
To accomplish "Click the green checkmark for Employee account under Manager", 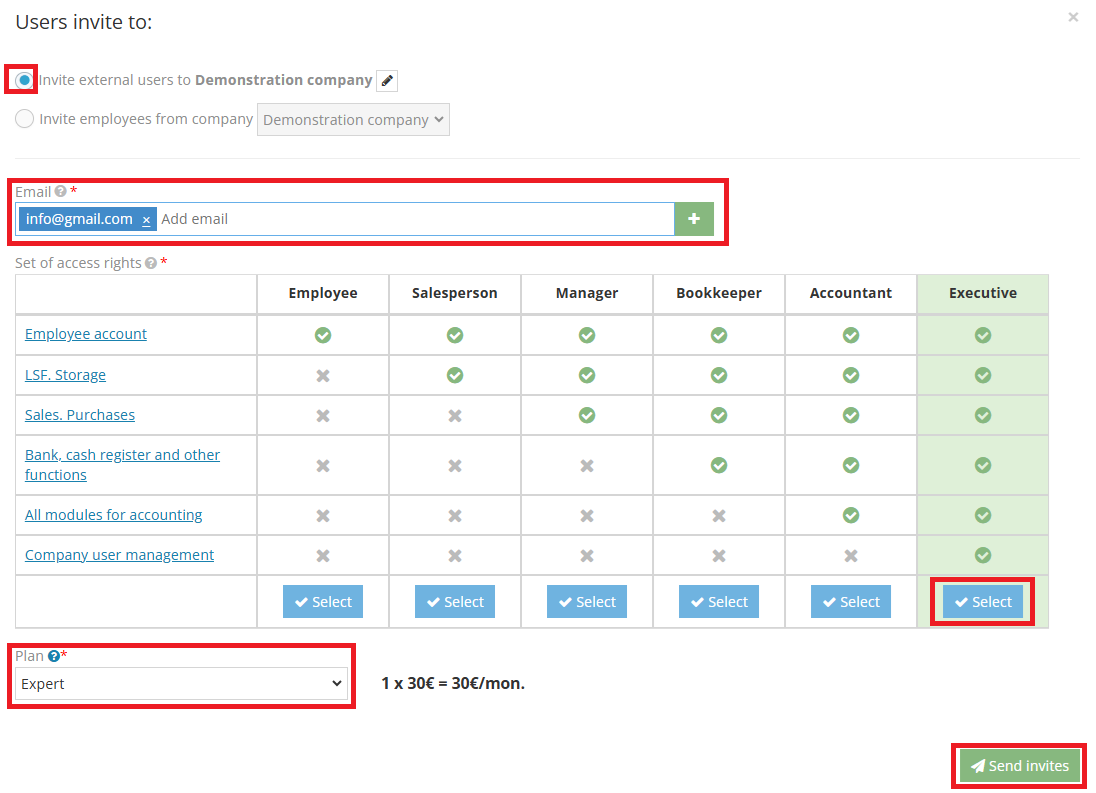I will click(x=587, y=335).
